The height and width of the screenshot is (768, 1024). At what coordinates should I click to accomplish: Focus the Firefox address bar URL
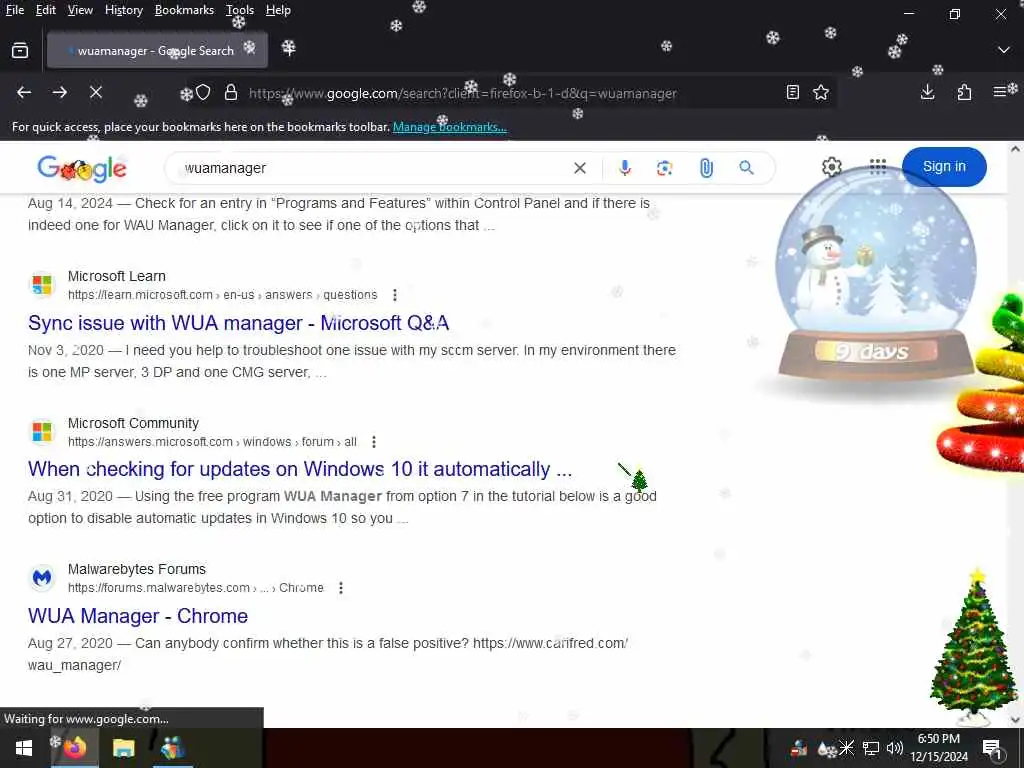click(462, 93)
